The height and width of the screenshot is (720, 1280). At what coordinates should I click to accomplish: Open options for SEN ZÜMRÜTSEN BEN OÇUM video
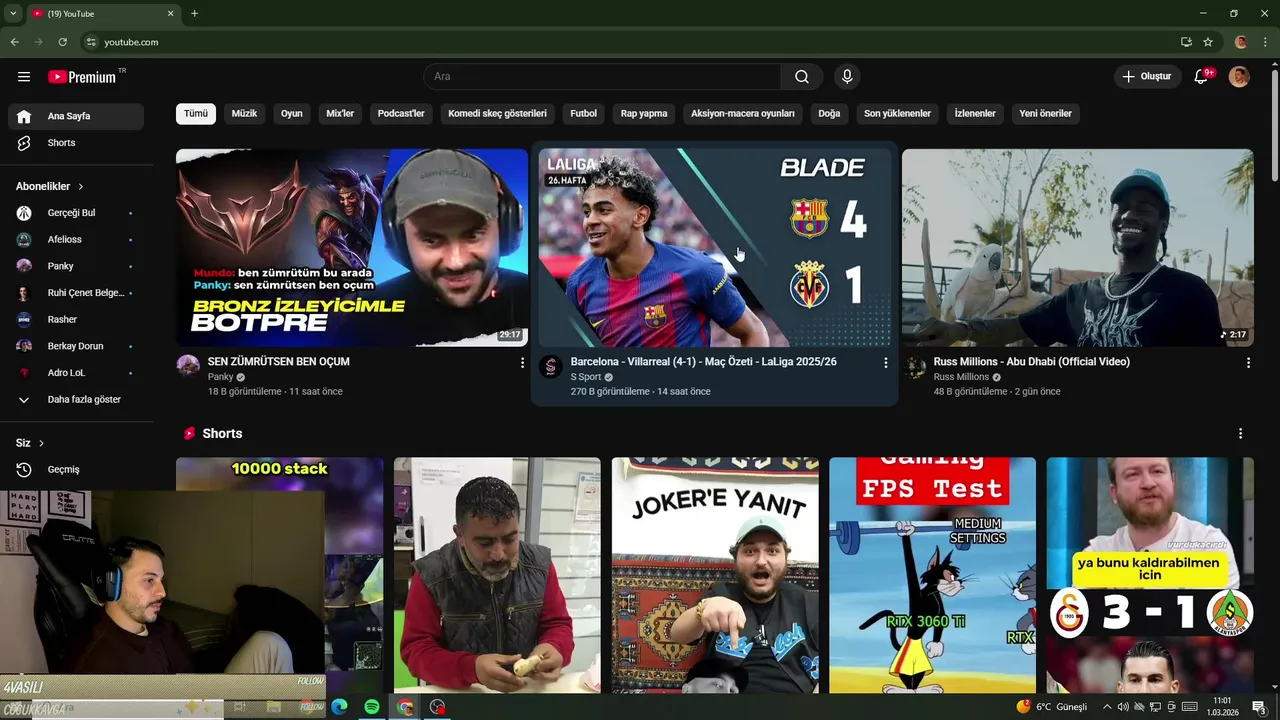point(522,363)
